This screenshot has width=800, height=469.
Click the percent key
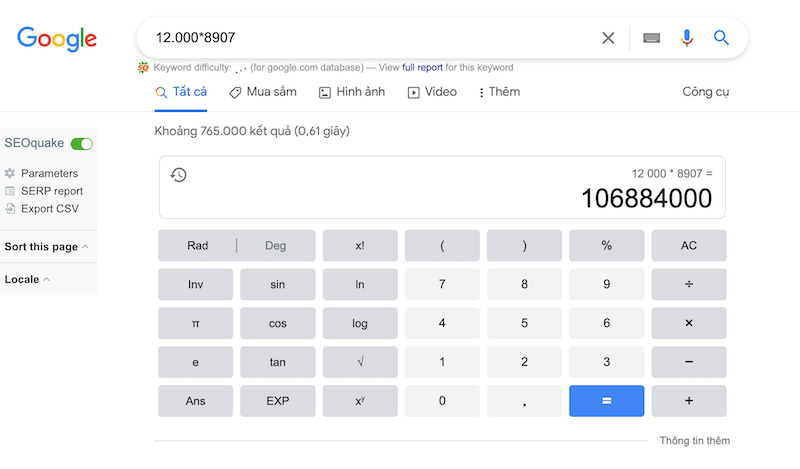607,245
